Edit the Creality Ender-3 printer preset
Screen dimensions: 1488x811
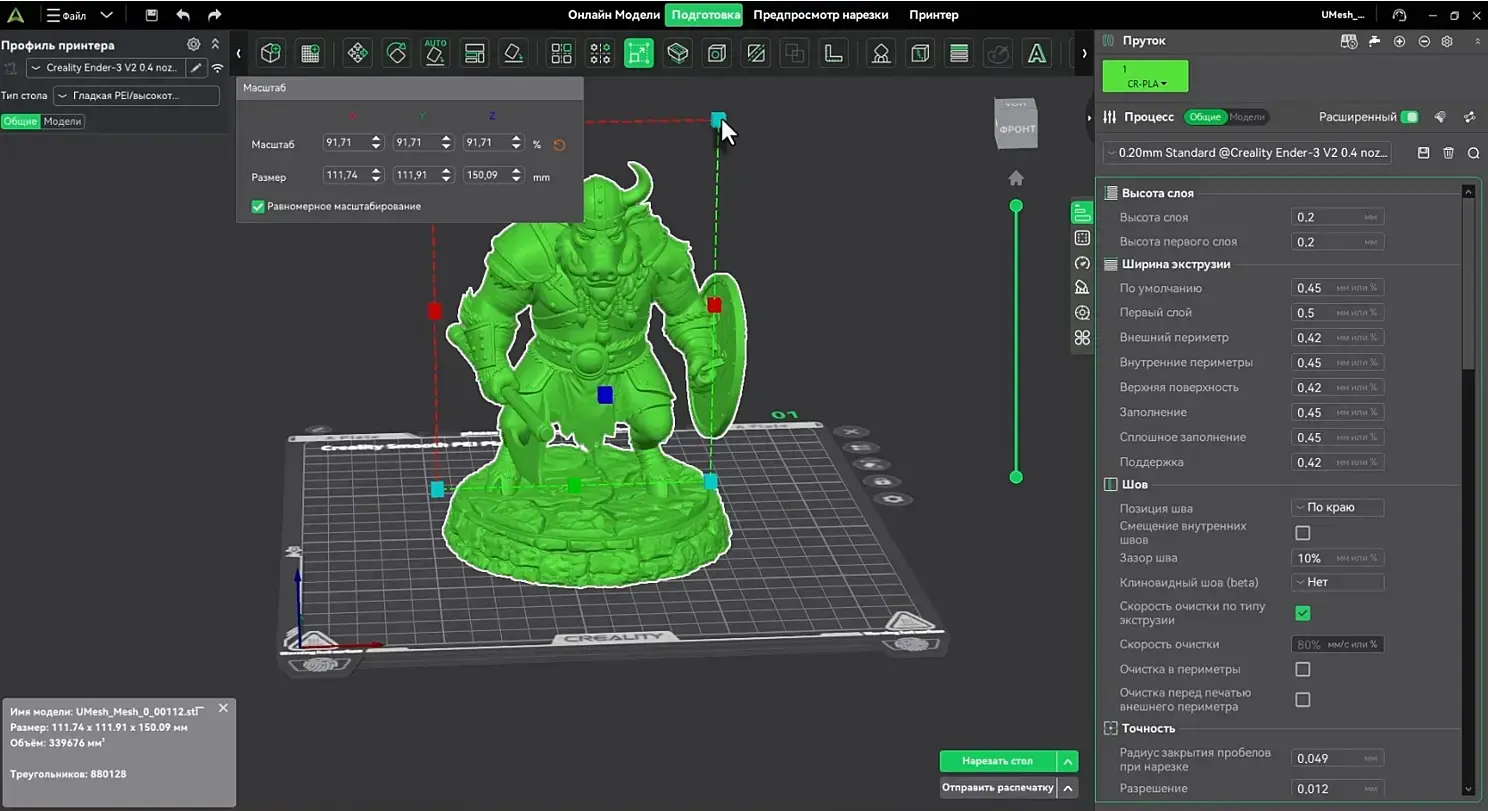tap(197, 68)
